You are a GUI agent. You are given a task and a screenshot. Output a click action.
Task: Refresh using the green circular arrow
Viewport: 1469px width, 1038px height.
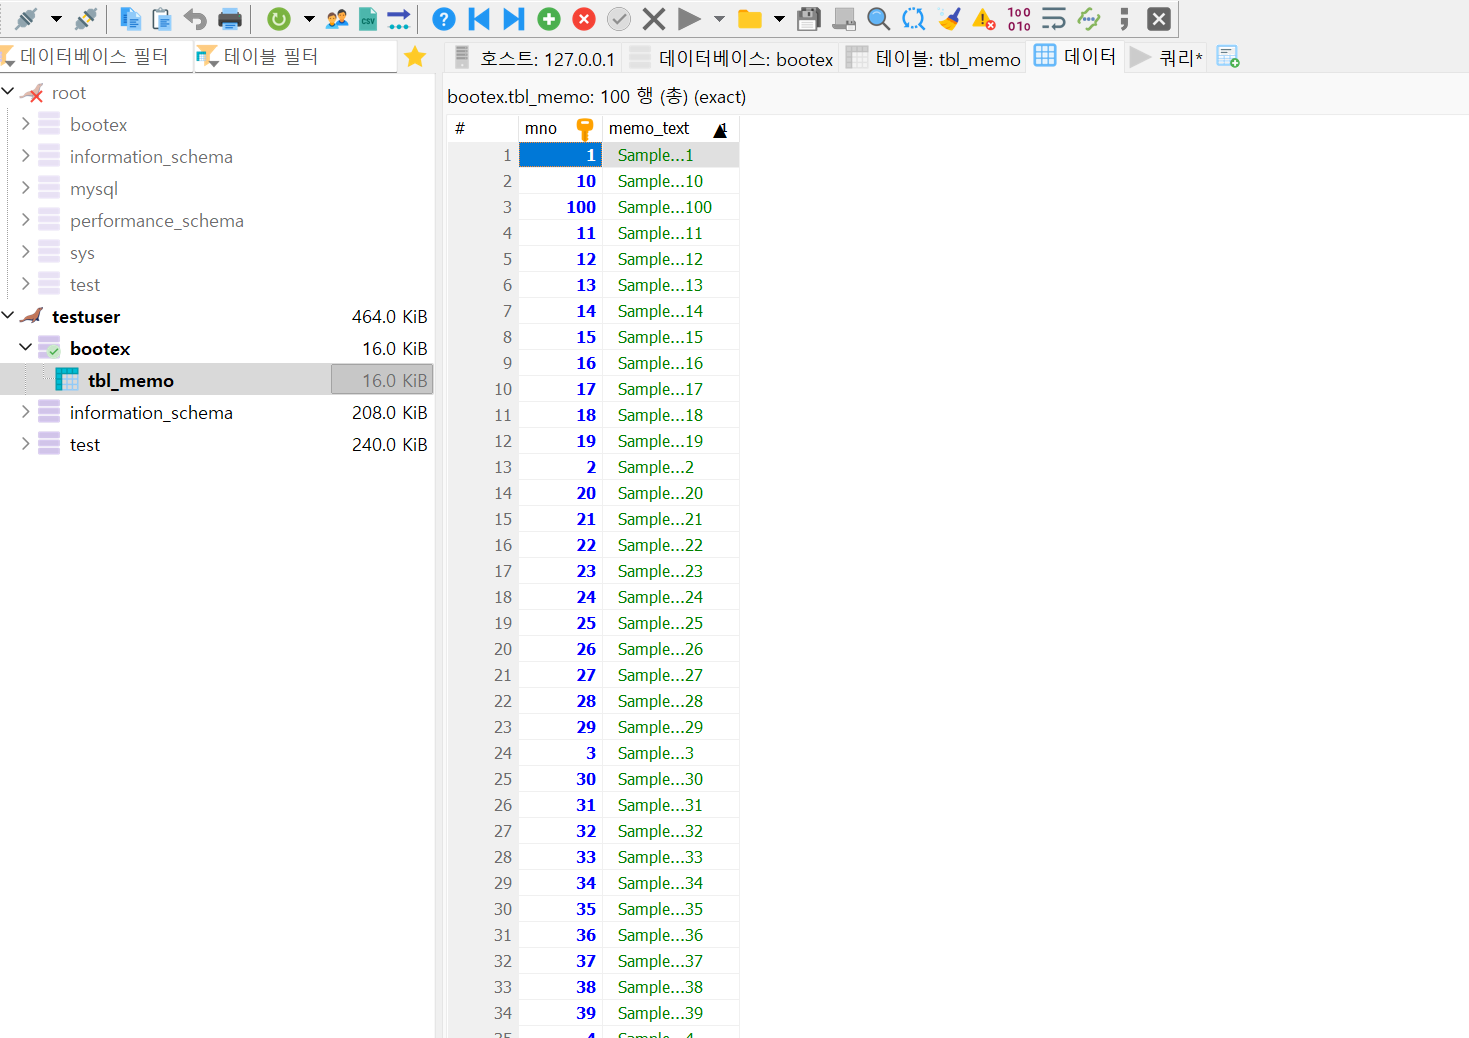coord(279,18)
